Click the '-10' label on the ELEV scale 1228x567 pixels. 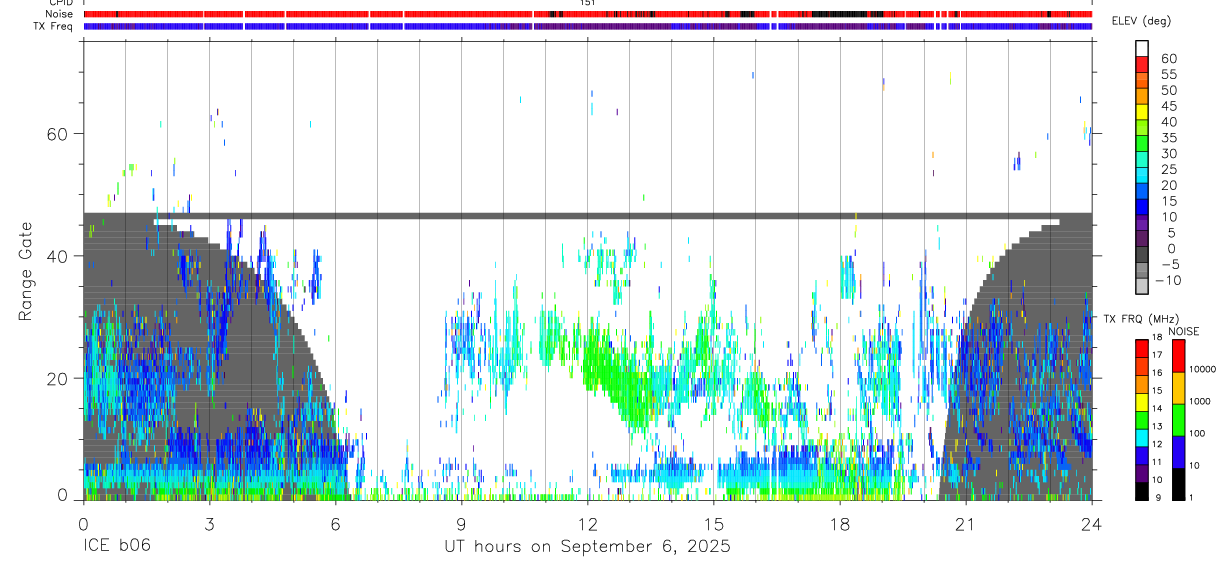[1166, 281]
